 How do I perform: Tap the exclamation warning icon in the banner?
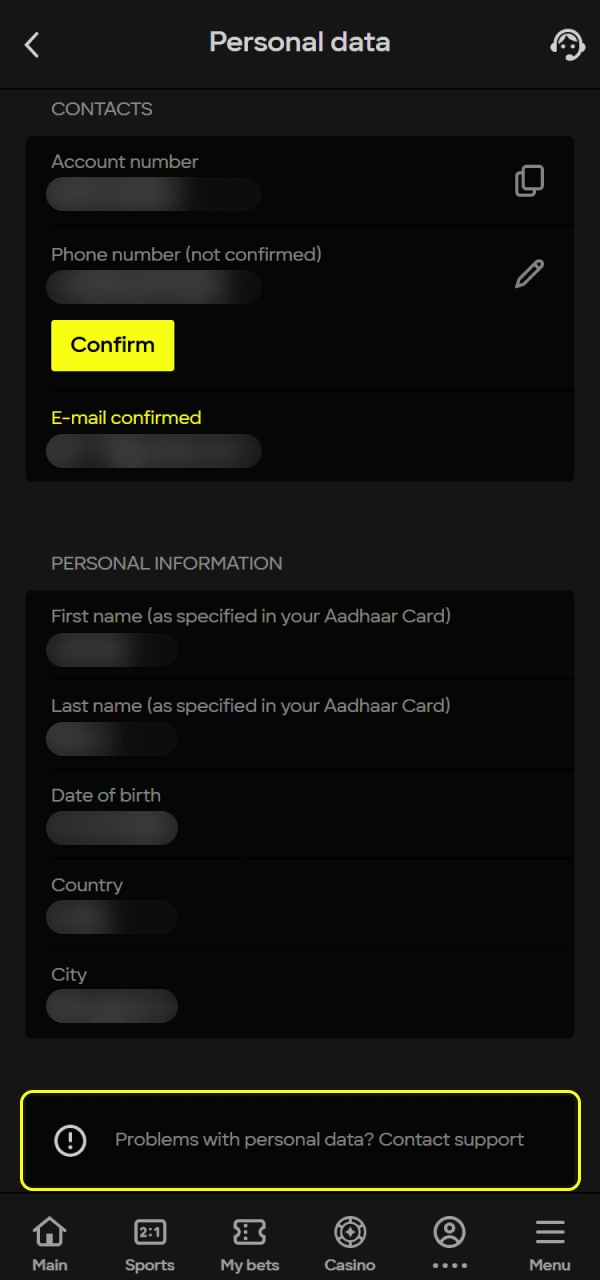click(x=70, y=1140)
